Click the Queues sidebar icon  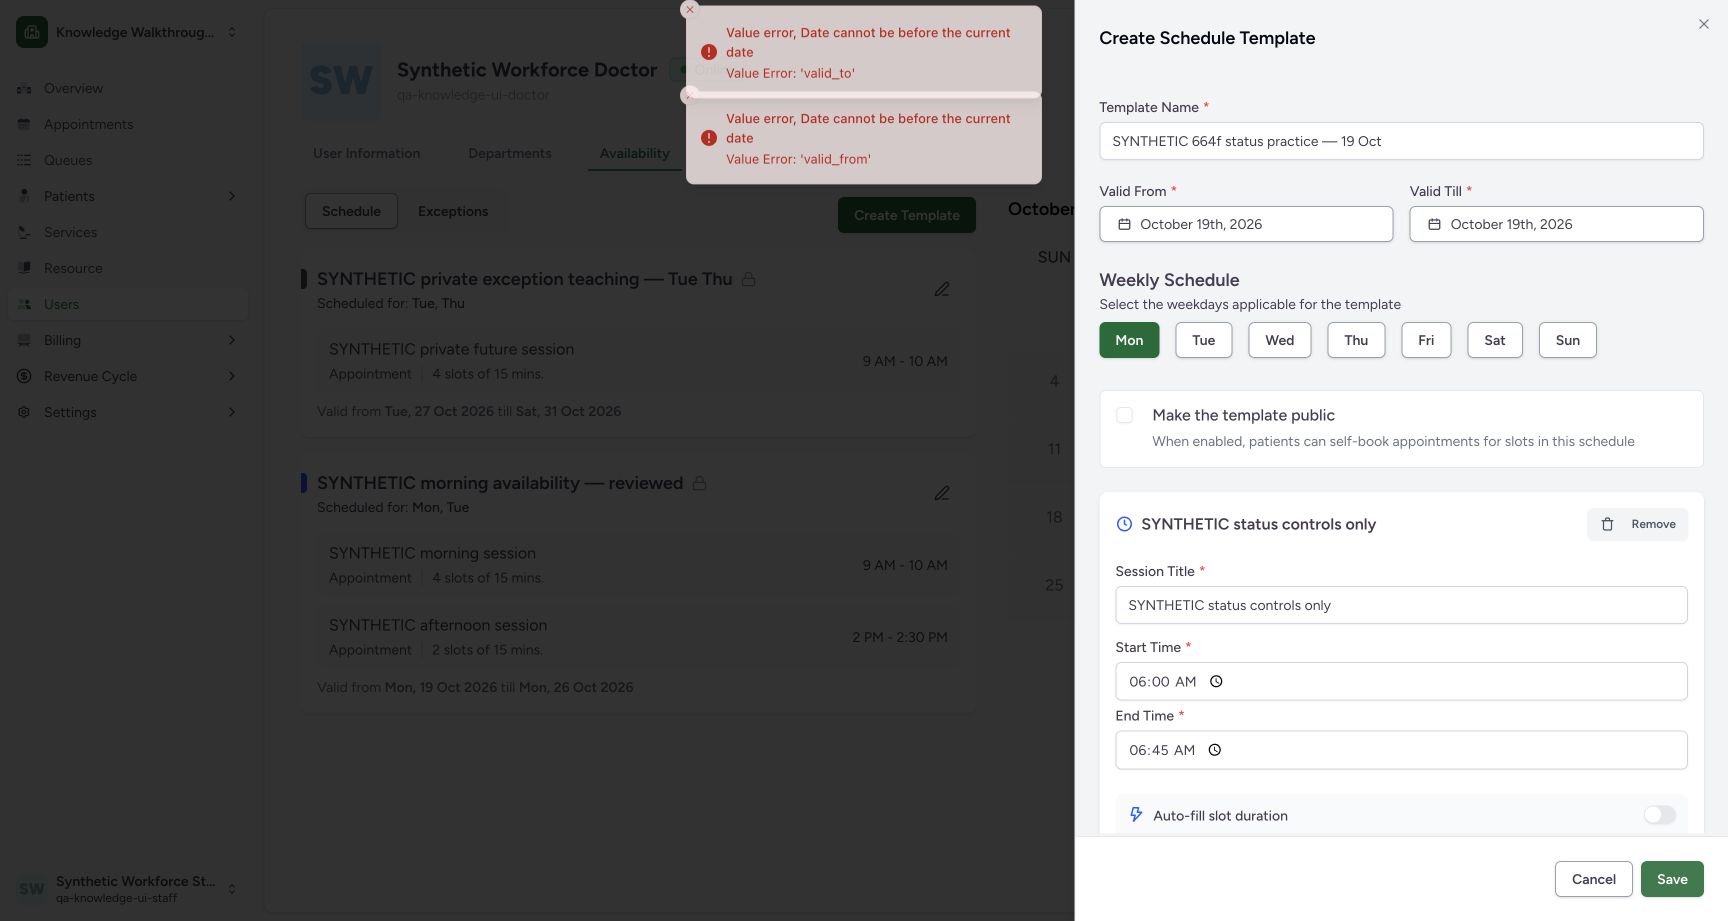[x=24, y=160]
